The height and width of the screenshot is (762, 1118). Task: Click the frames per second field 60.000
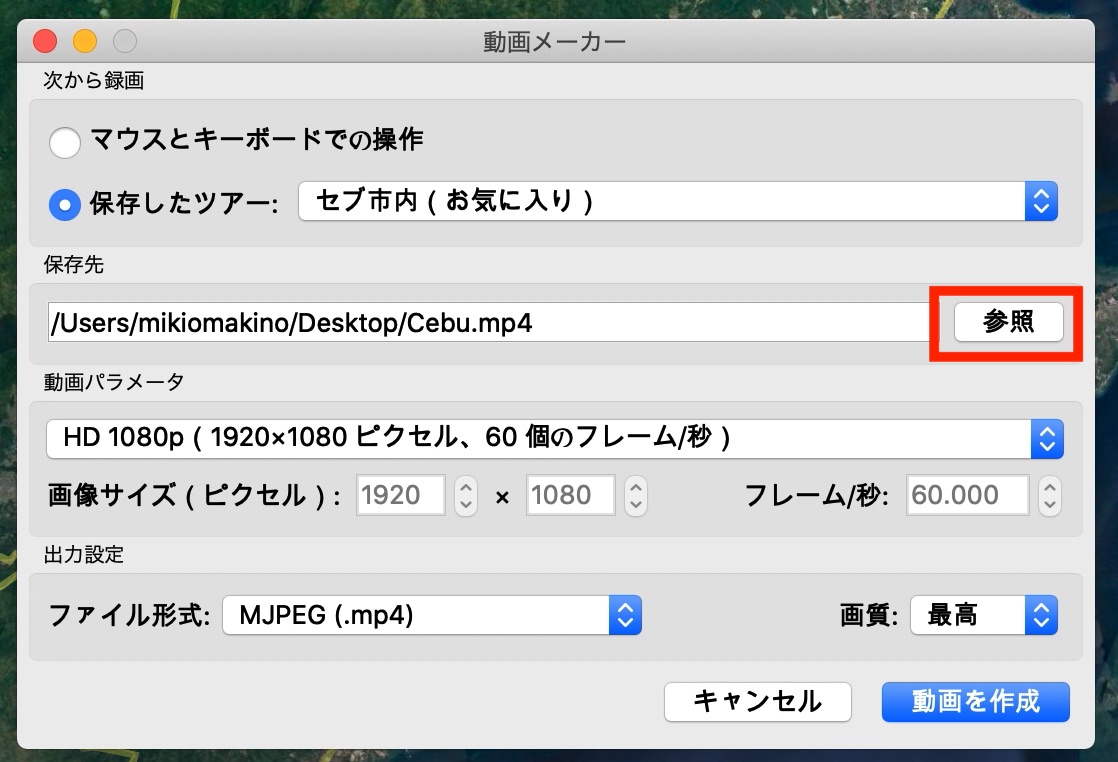click(x=968, y=495)
